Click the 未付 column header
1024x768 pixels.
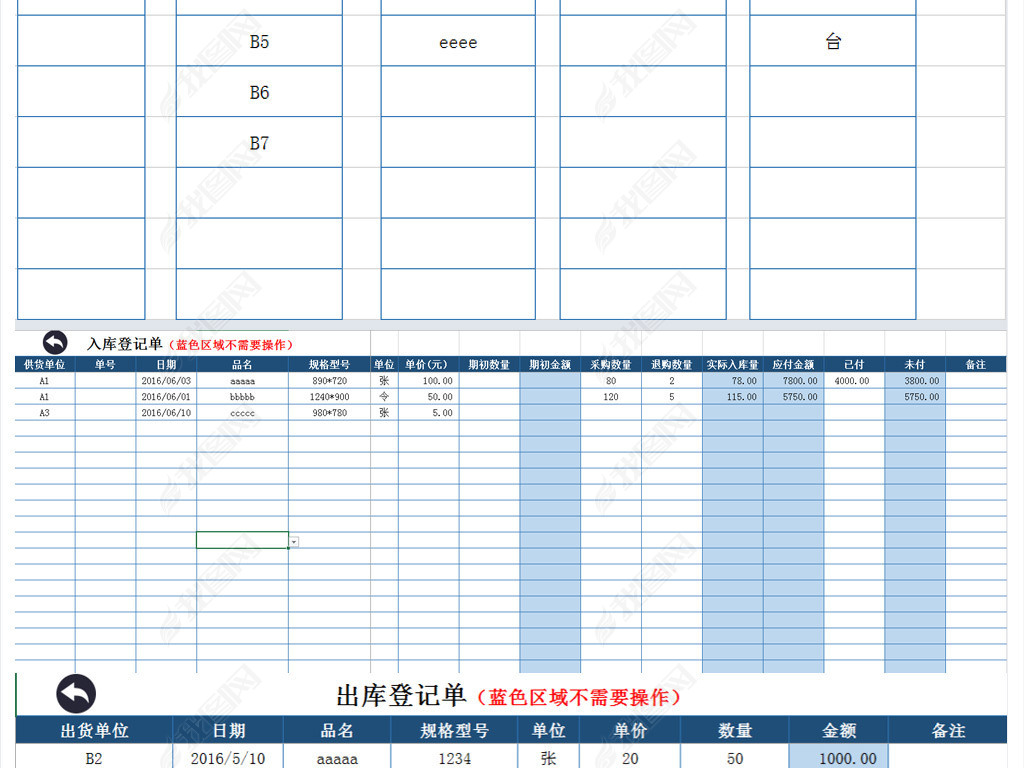point(914,365)
